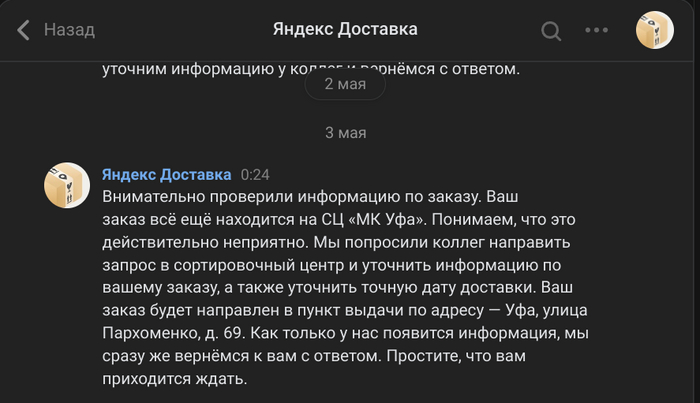Click the last message line "приходится ждать"
Image resolution: width=700 pixels, height=403 pixels.
point(173,380)
